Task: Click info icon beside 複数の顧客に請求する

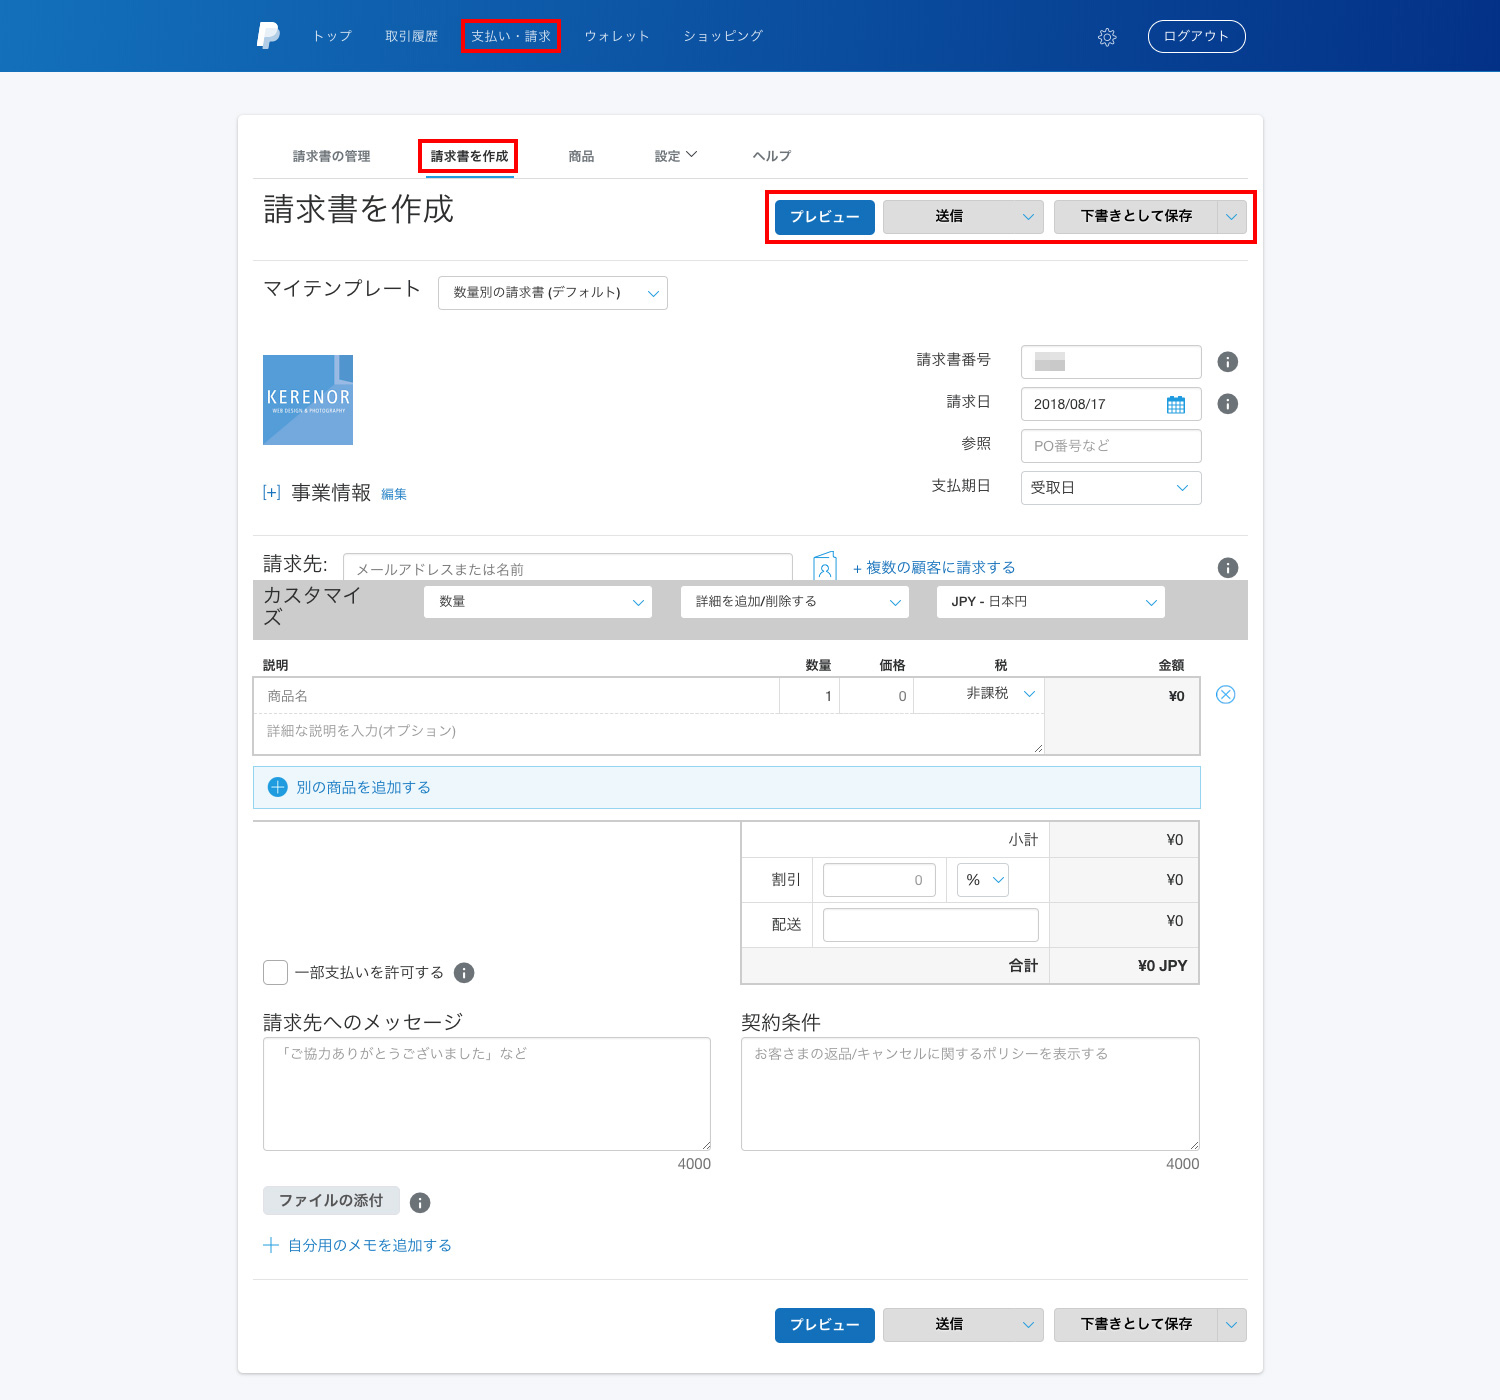Action: pyautogui.click(x=1228, y=568)
